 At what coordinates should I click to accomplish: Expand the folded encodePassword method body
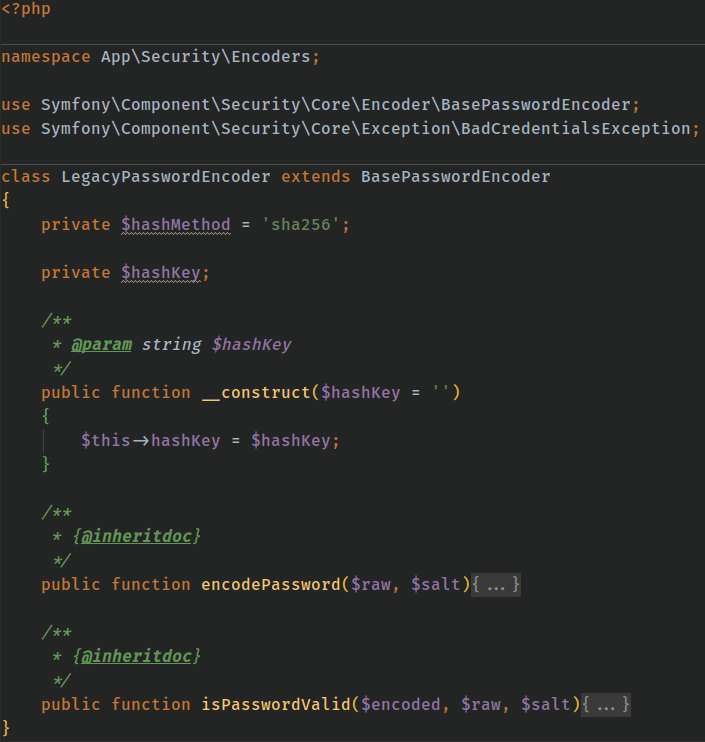(496, 584)
